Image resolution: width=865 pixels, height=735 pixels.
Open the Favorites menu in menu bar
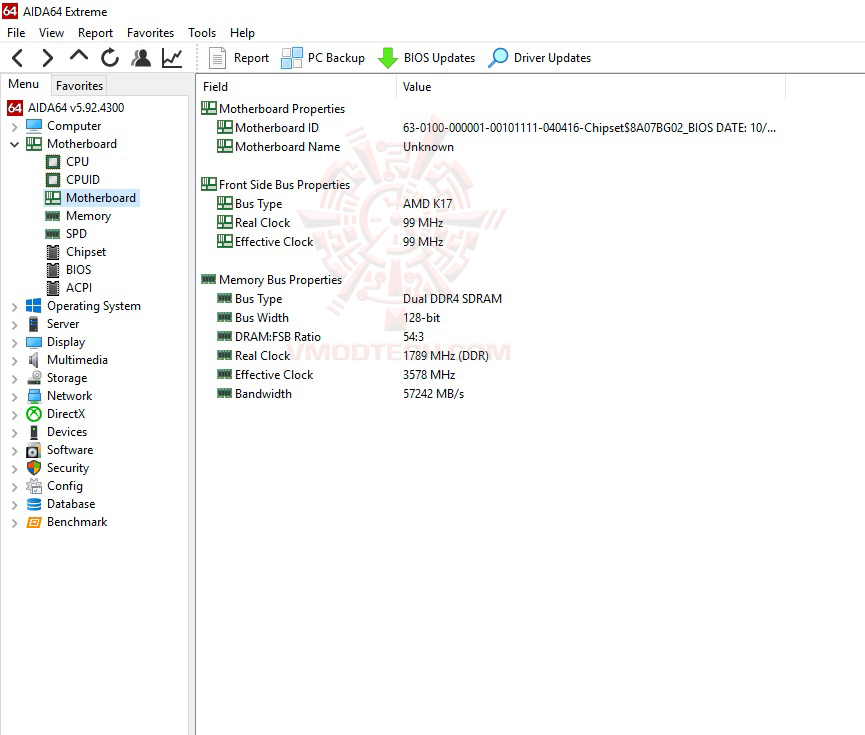150,33
